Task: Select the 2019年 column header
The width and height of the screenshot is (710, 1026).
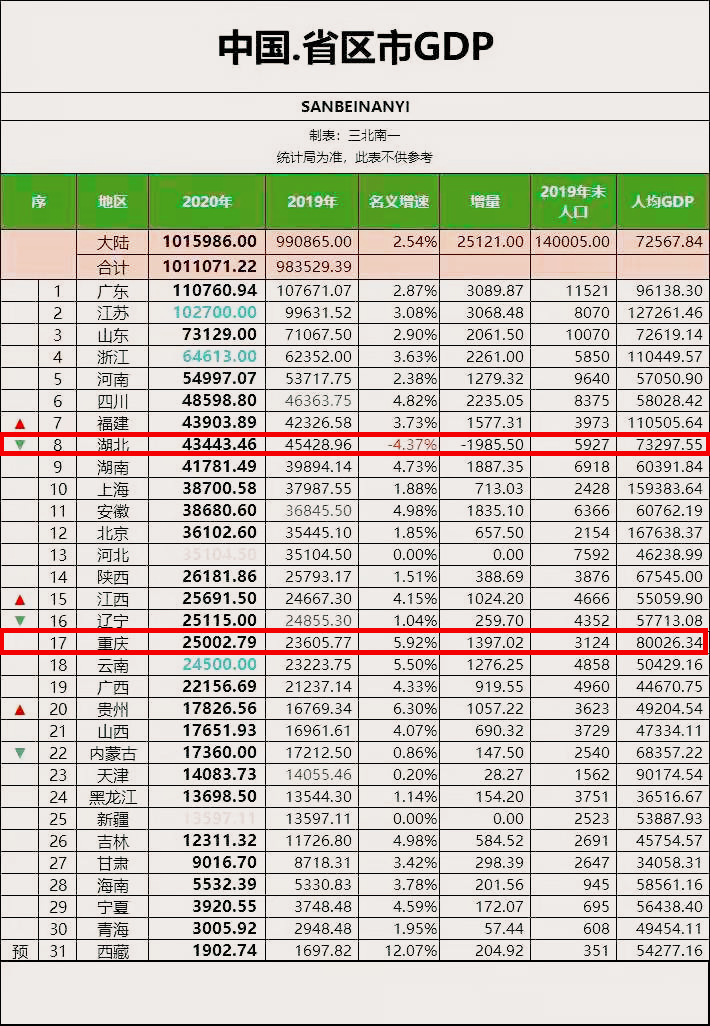Action: click(x=311, y=202)
